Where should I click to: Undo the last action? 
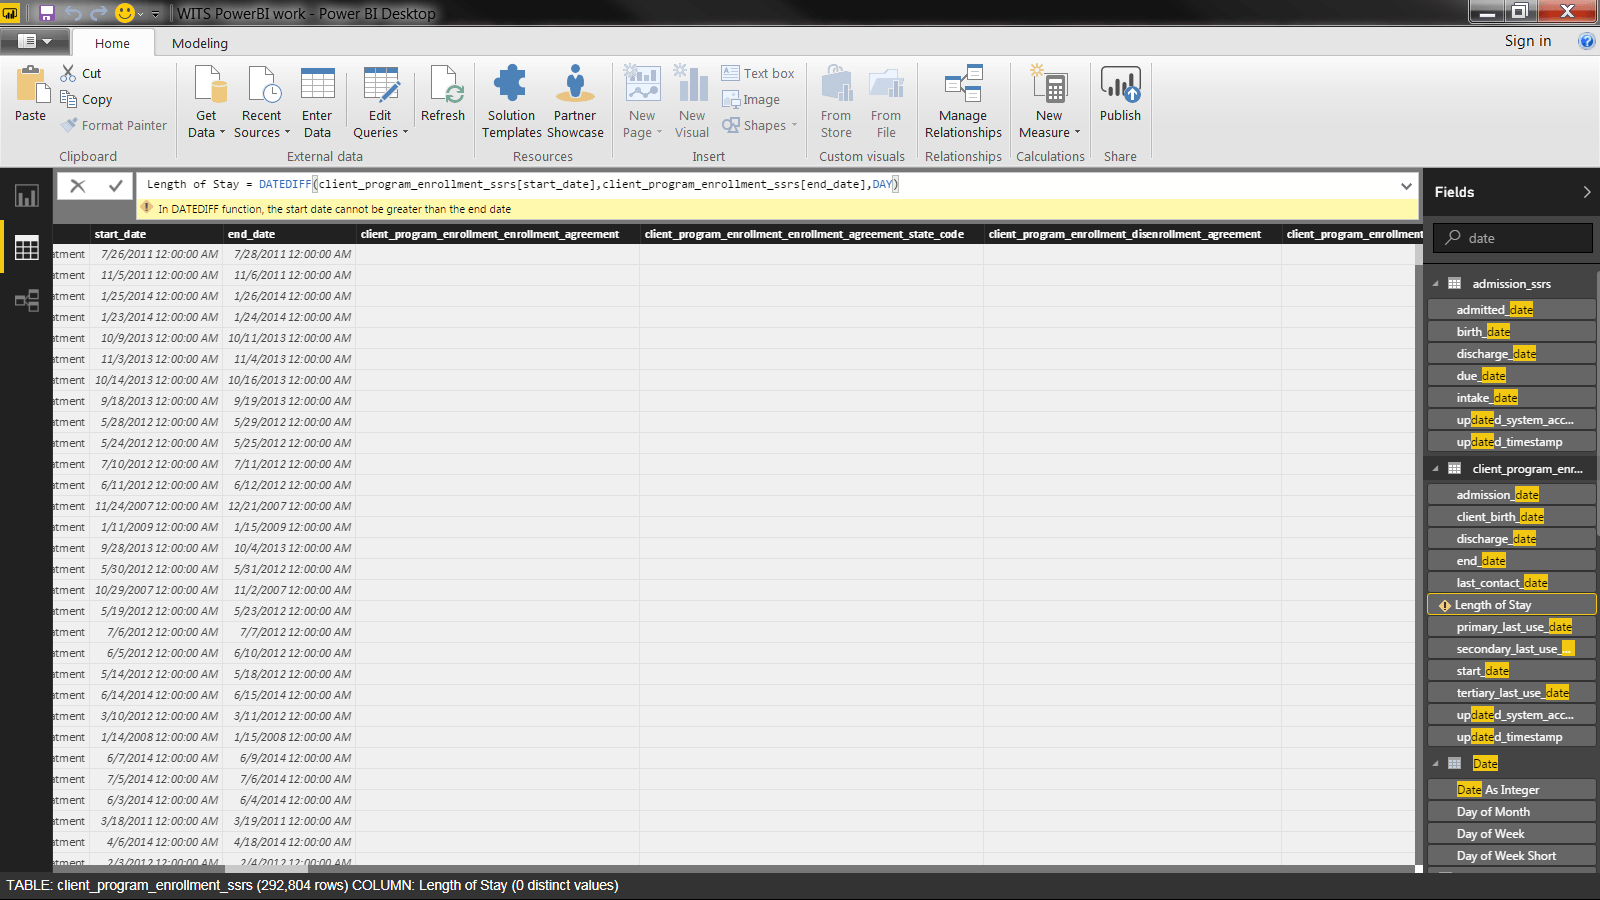(x=73, y=13)
